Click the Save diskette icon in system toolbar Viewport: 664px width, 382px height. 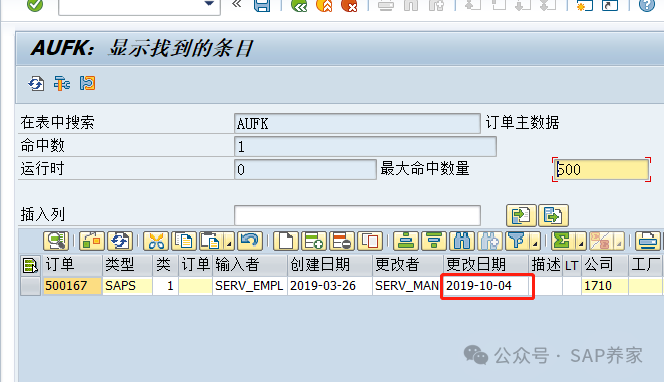tap(262, 5)
